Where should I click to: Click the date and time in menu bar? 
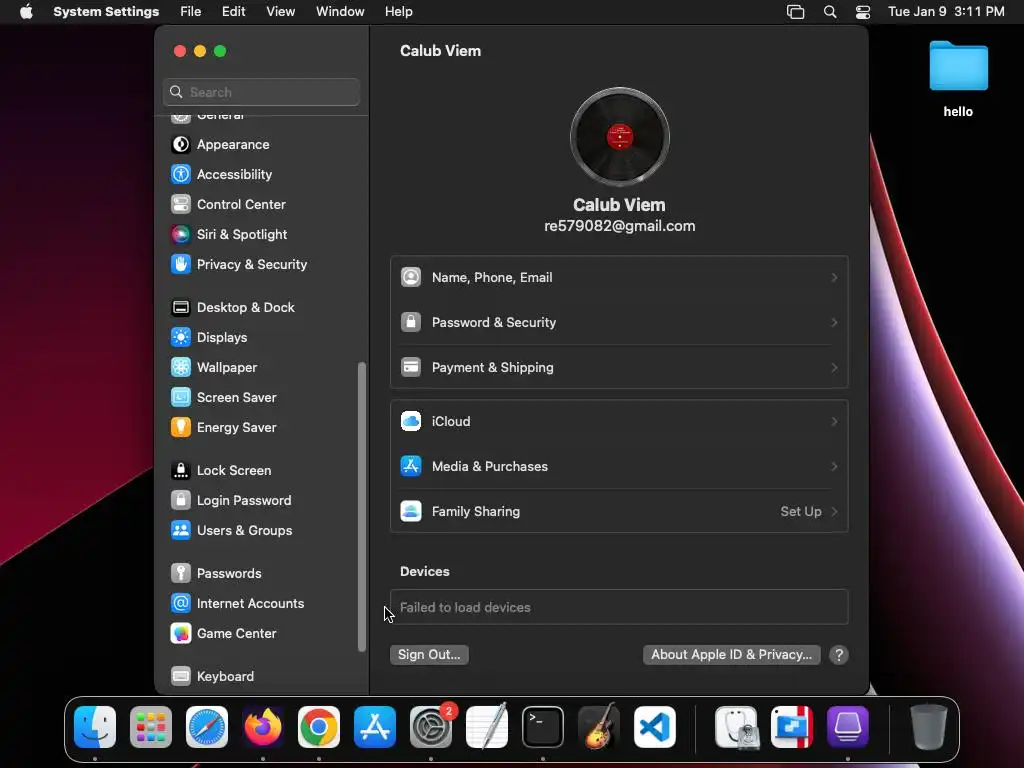946,12
